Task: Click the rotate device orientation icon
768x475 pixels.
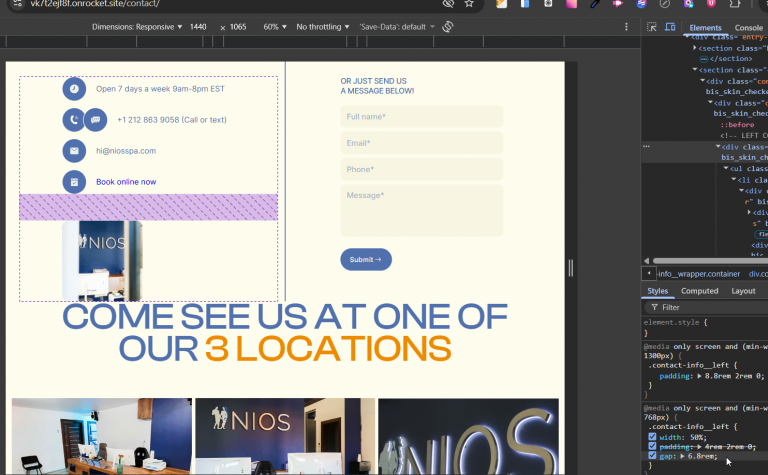Action: (448, 26)
